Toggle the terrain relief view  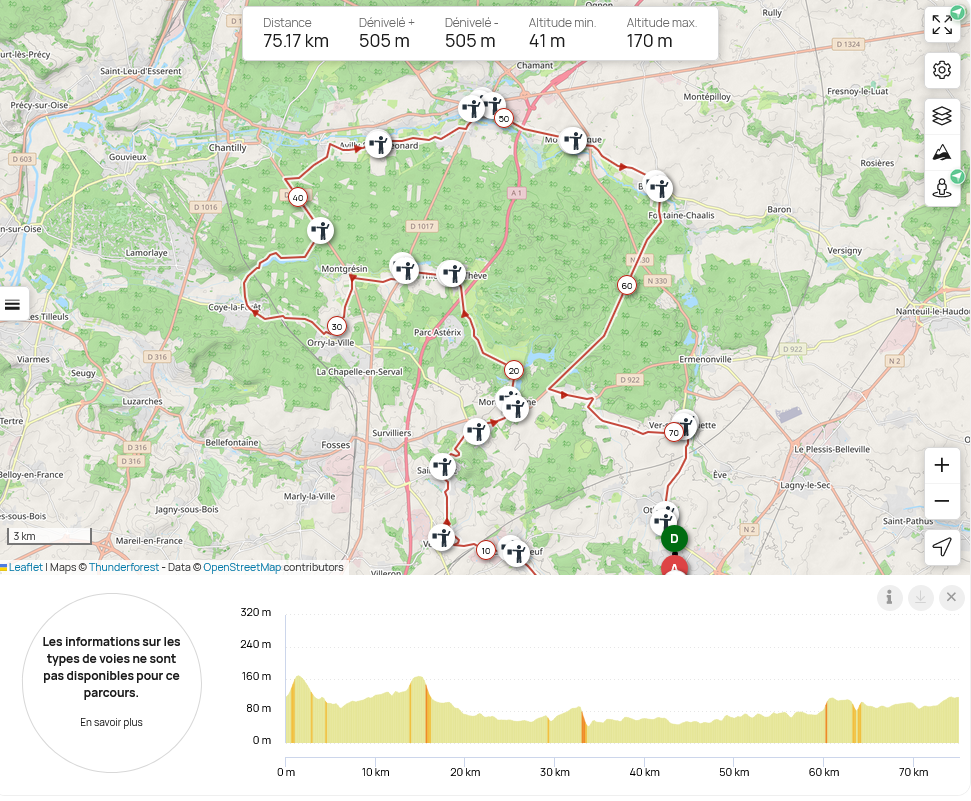click(942, 152)
